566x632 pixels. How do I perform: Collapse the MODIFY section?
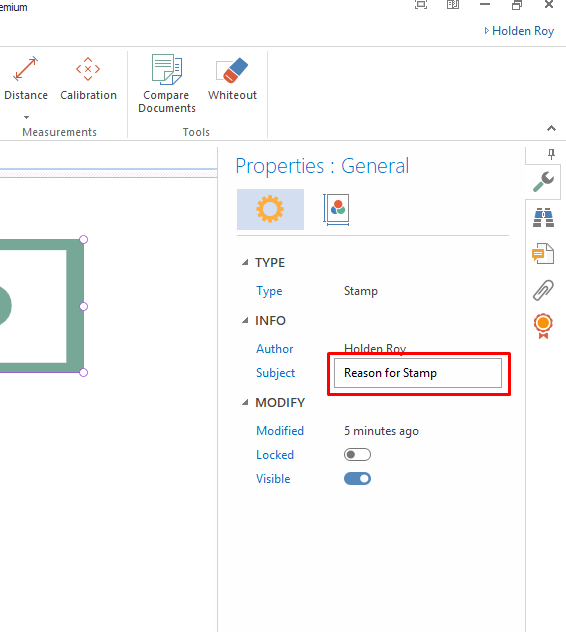(x=245, y=403)
